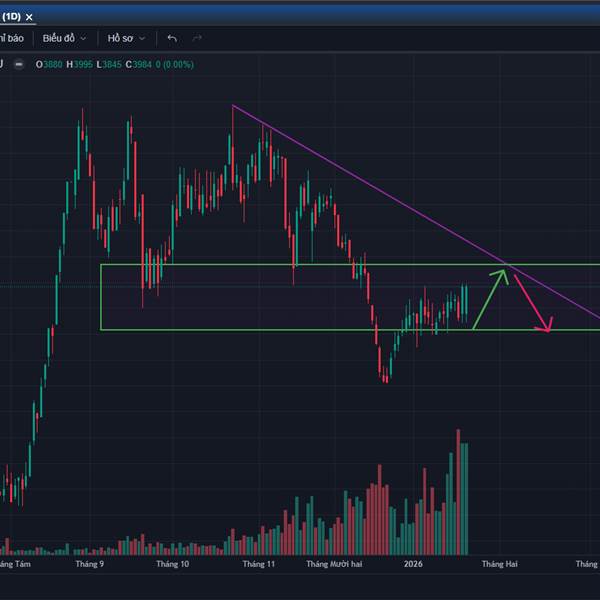
Task: Open the Chỉ báo indicators button
Action: coord(10,38)
